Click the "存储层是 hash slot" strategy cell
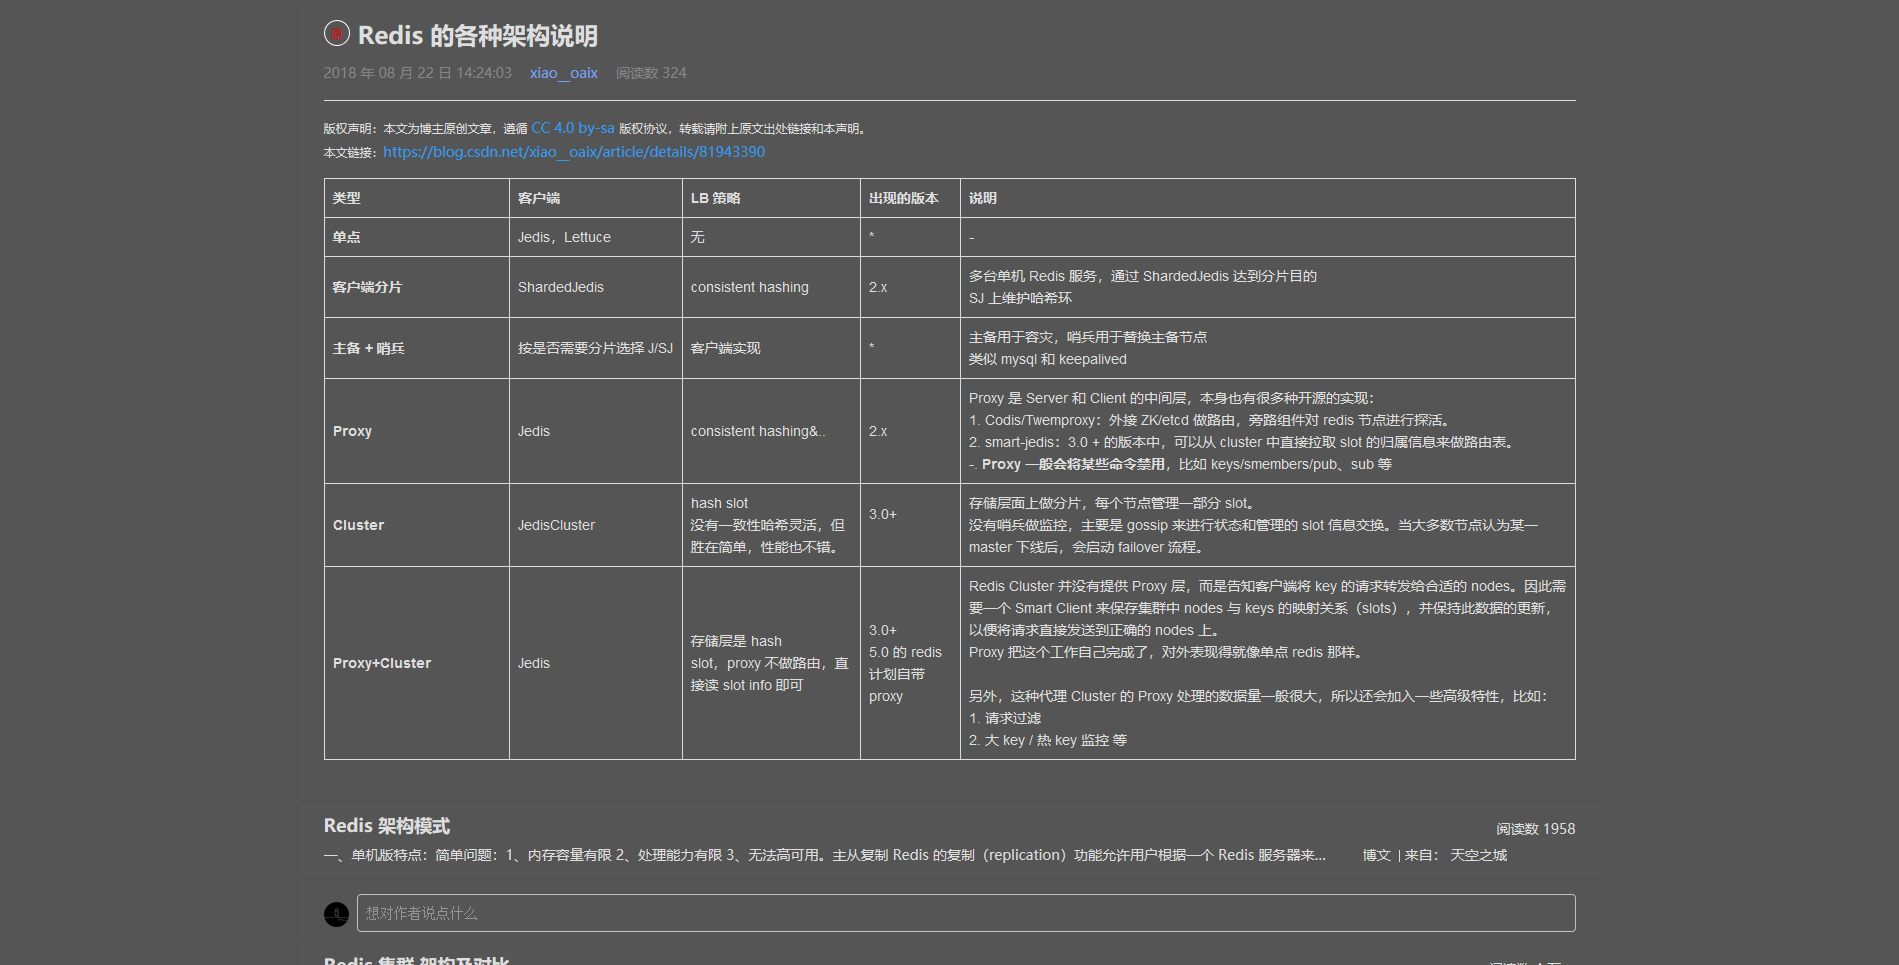 tap(770, 663)
